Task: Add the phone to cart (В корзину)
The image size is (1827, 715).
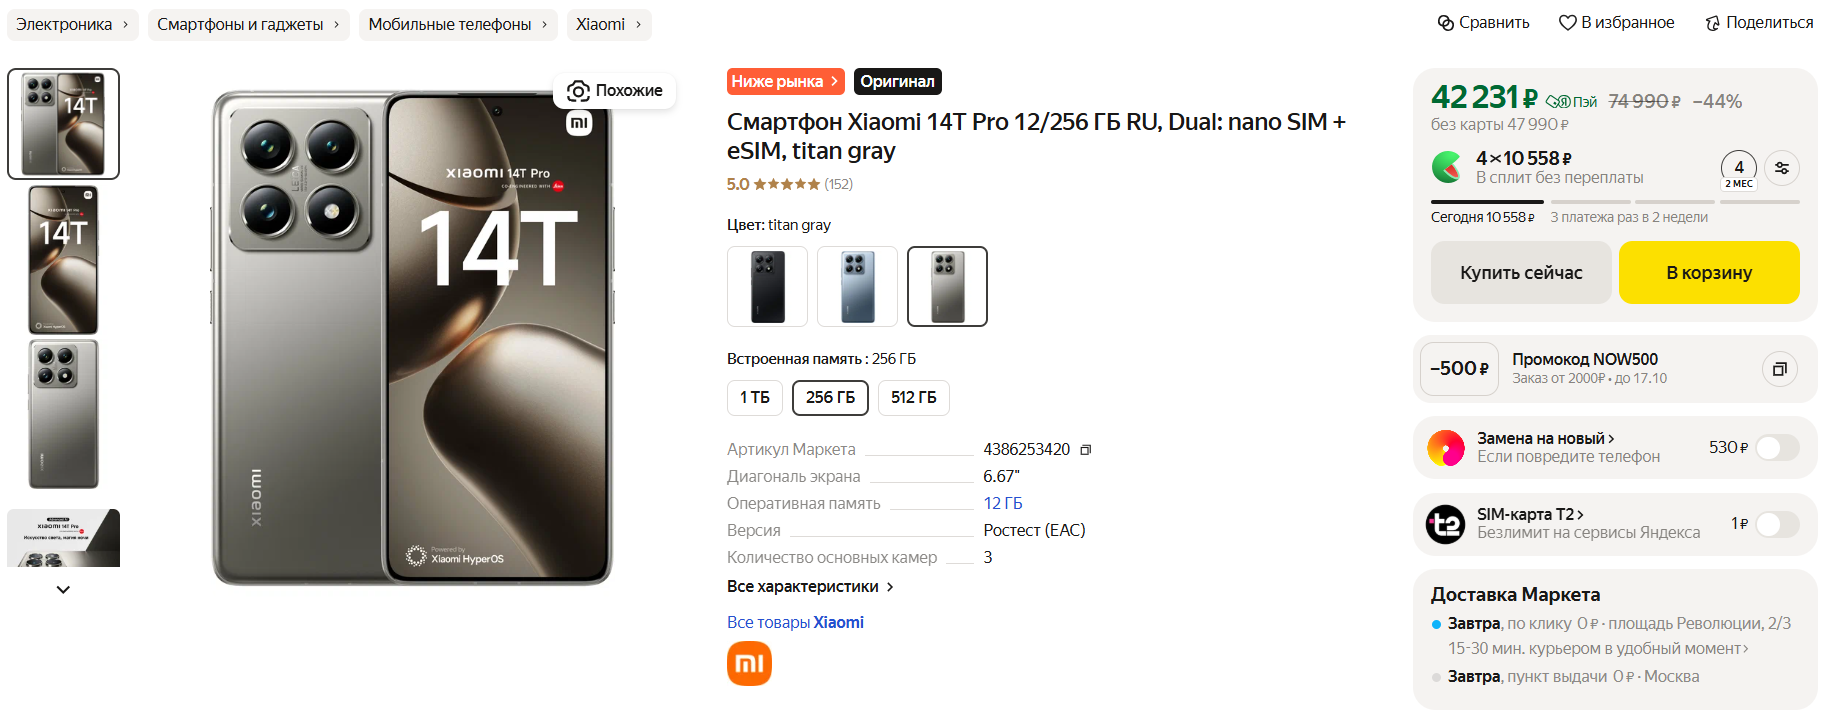Action: (1708, 273)
